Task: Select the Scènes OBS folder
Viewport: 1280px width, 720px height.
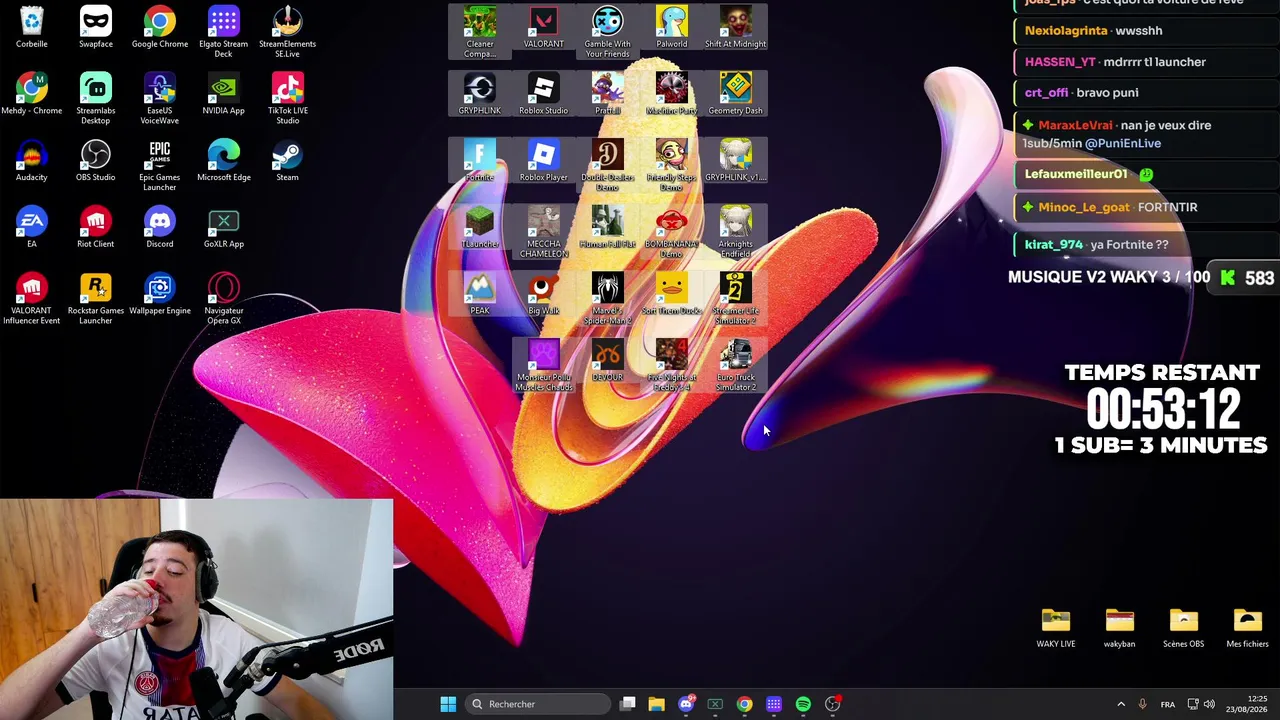Action: [x=1184, y=628]
